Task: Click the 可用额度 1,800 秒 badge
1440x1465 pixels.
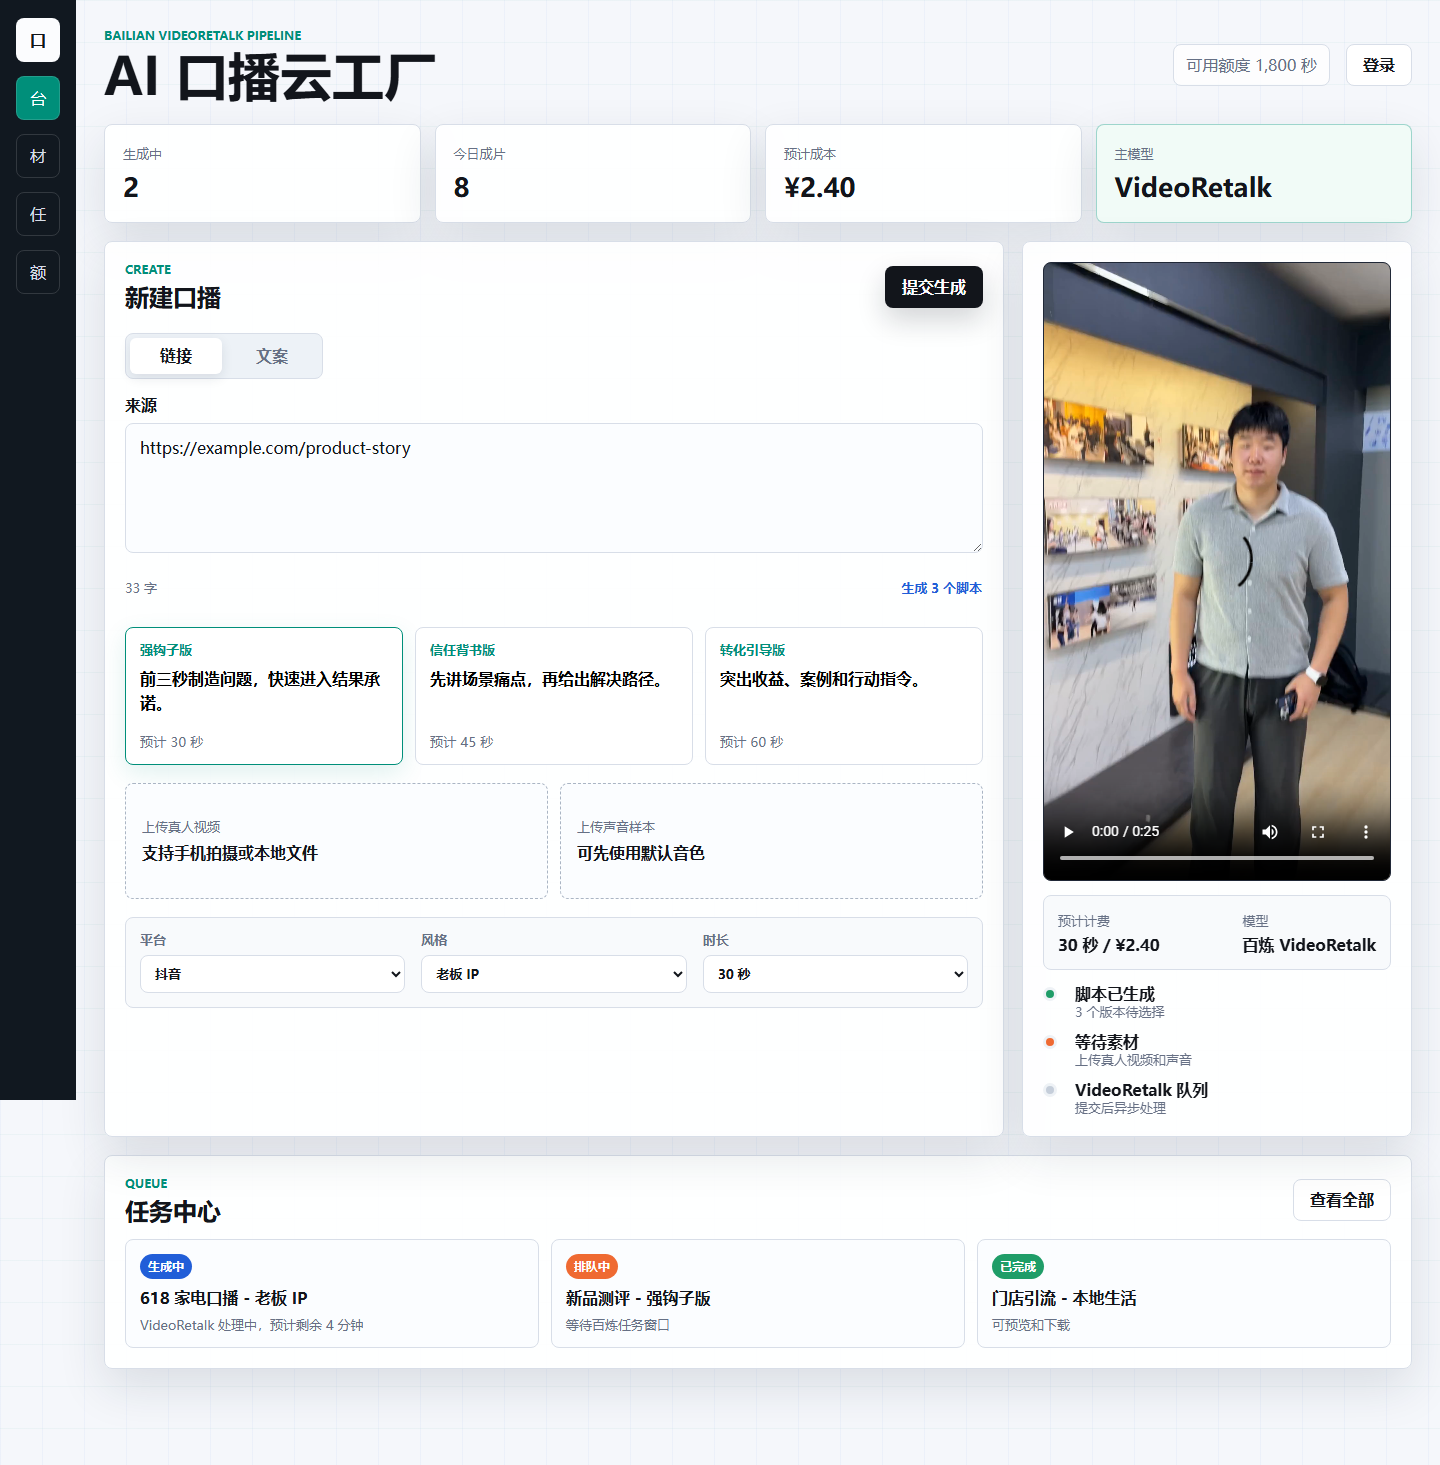Action: tap(1251, 65)
